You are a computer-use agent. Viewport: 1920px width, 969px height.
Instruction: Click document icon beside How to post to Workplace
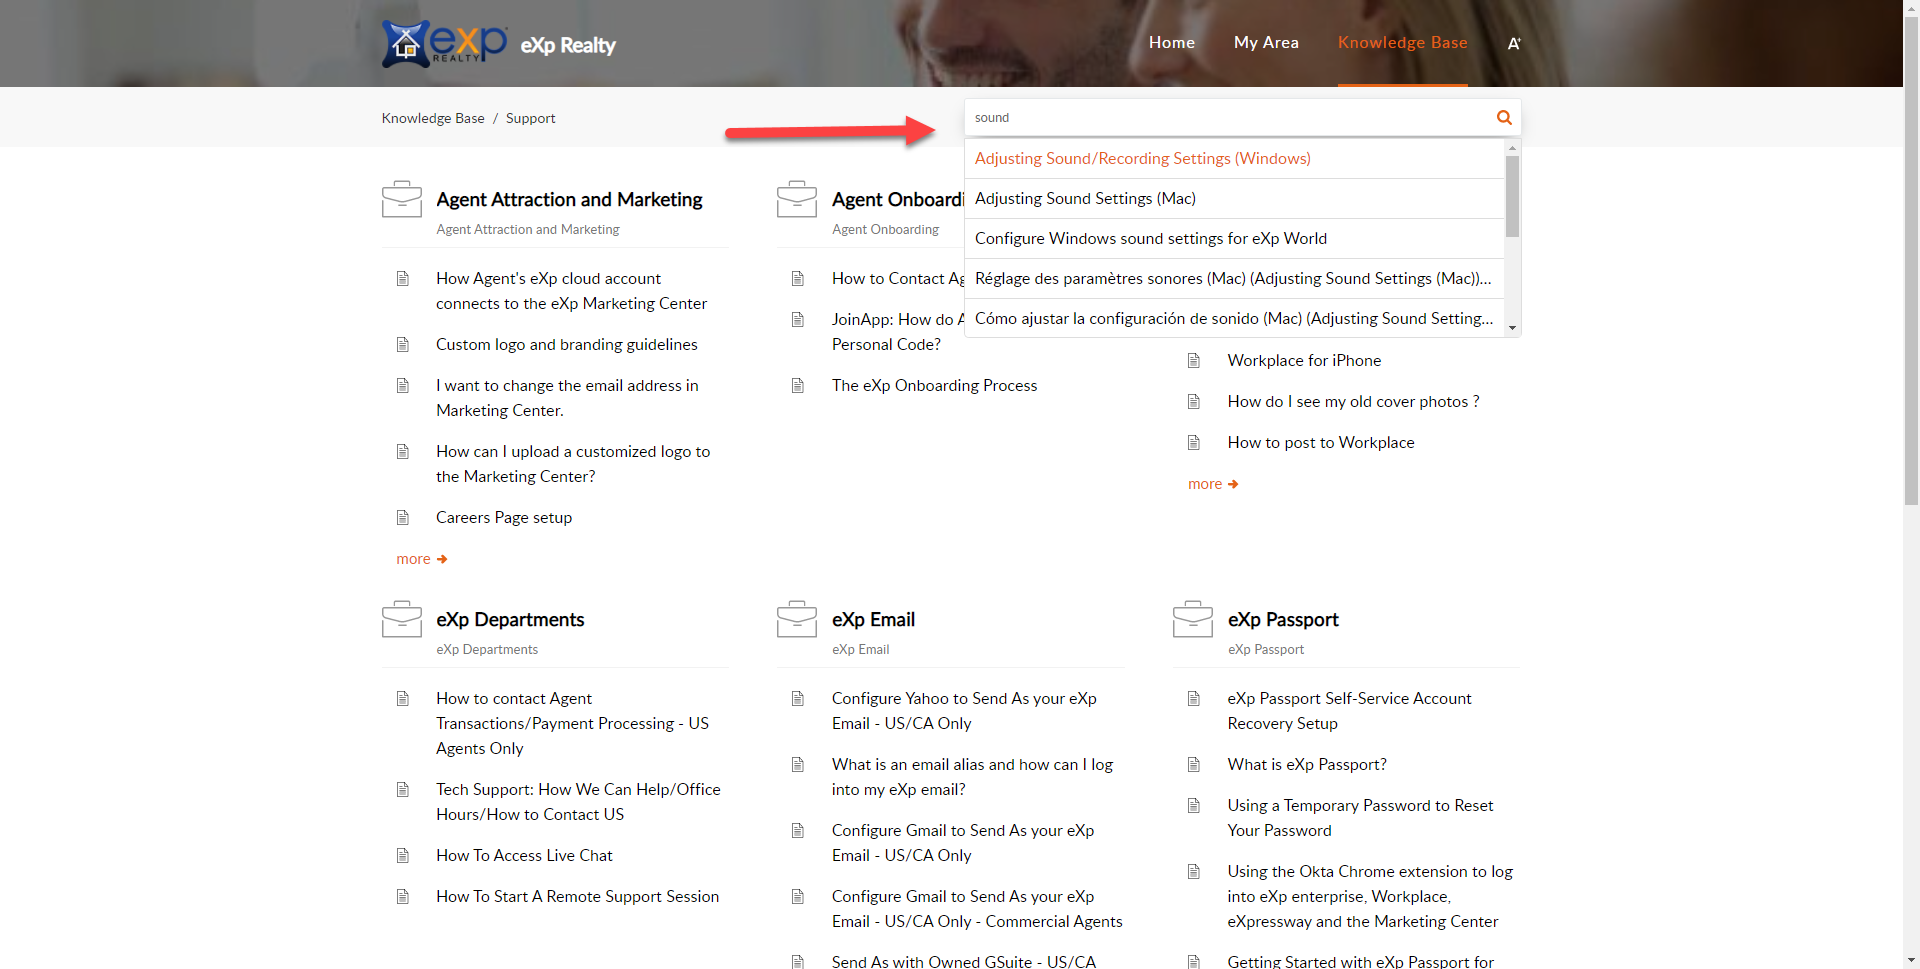click(1194, 442)
